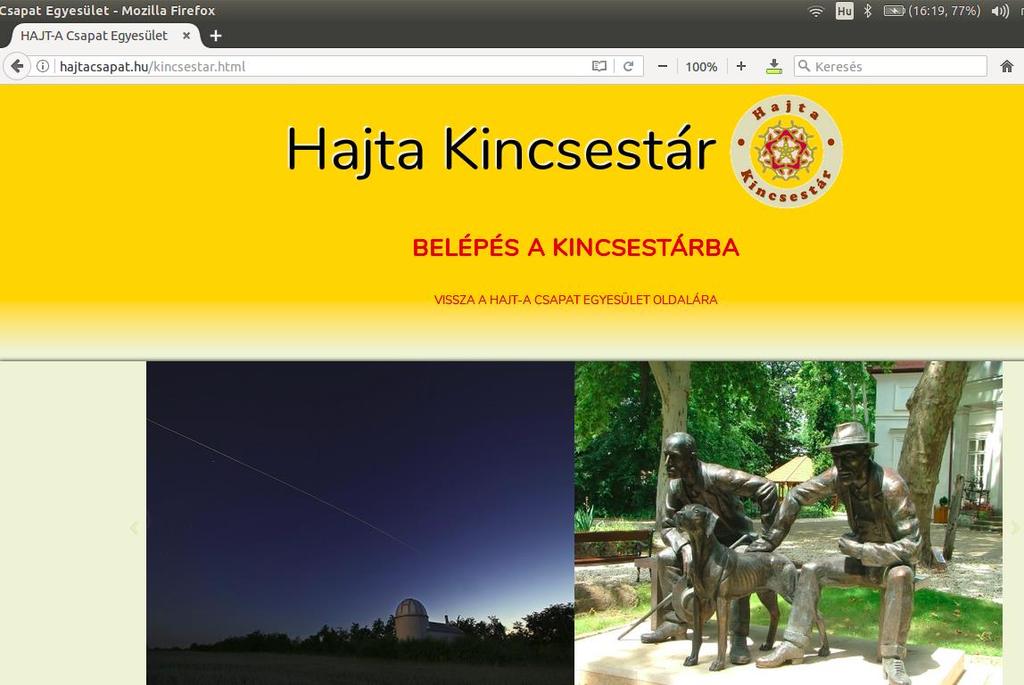
Task: Reset zoom at 100% indicator
Action: (701, 67)
